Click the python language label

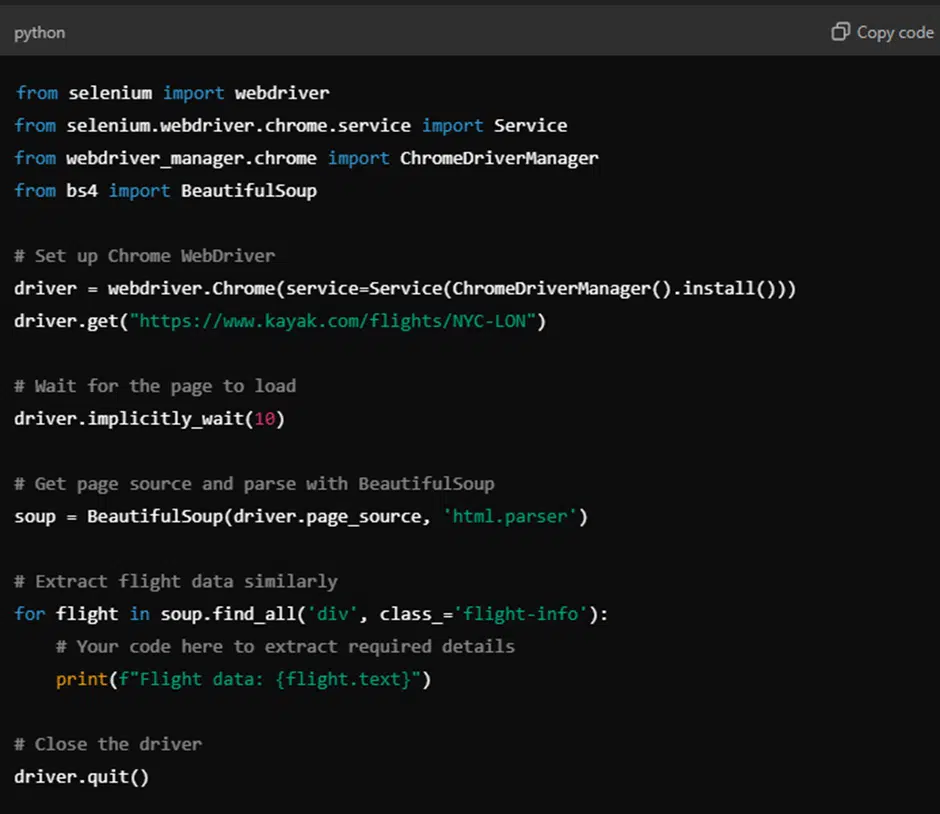[x=40, y=33]
